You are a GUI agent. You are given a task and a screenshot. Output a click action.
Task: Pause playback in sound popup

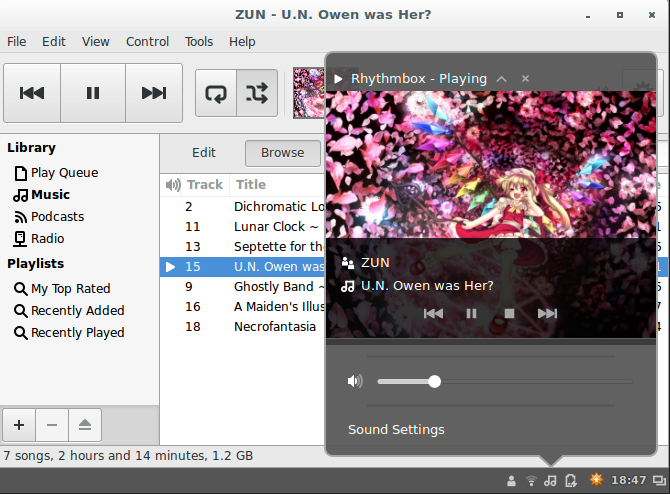471,314
